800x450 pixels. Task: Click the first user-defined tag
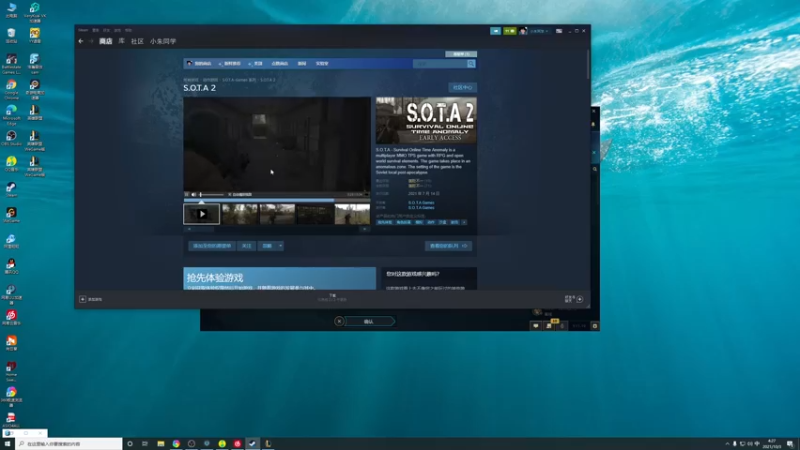pos(385,222)
